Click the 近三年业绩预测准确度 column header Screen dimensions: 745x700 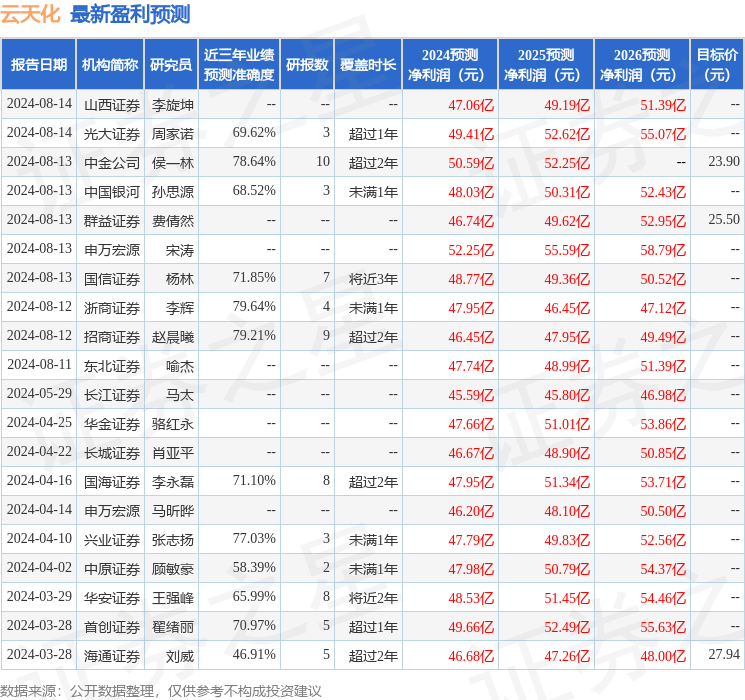click(x=239, y=65)
